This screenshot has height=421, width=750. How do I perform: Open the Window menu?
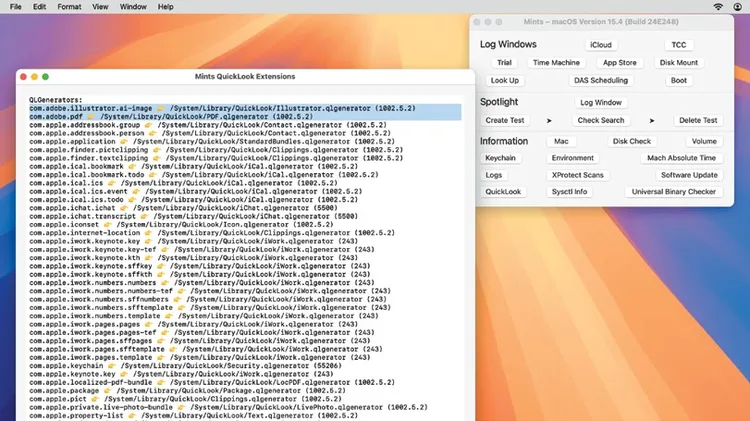(x=133, y=7)
